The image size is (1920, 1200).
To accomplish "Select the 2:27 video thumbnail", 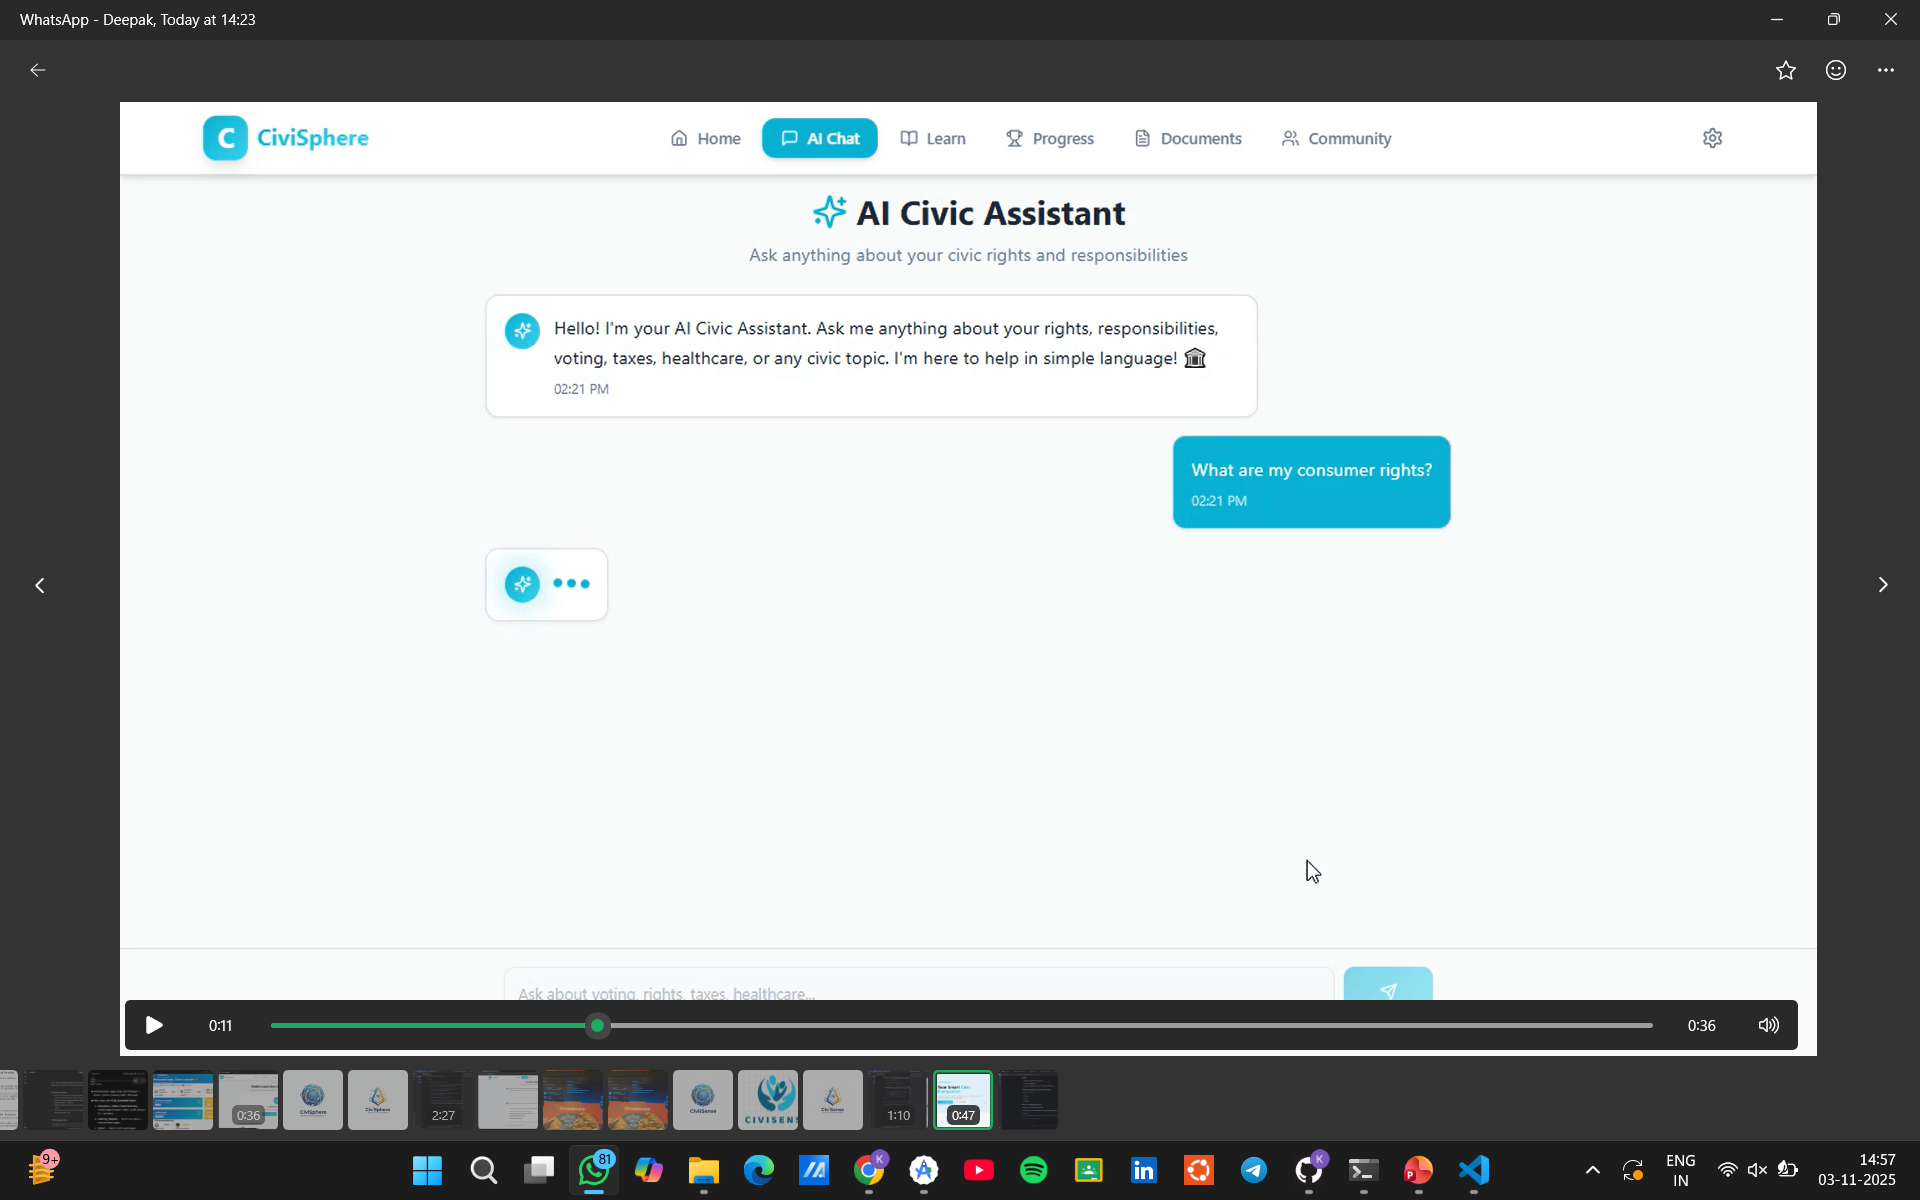I will coord(443,1100).
